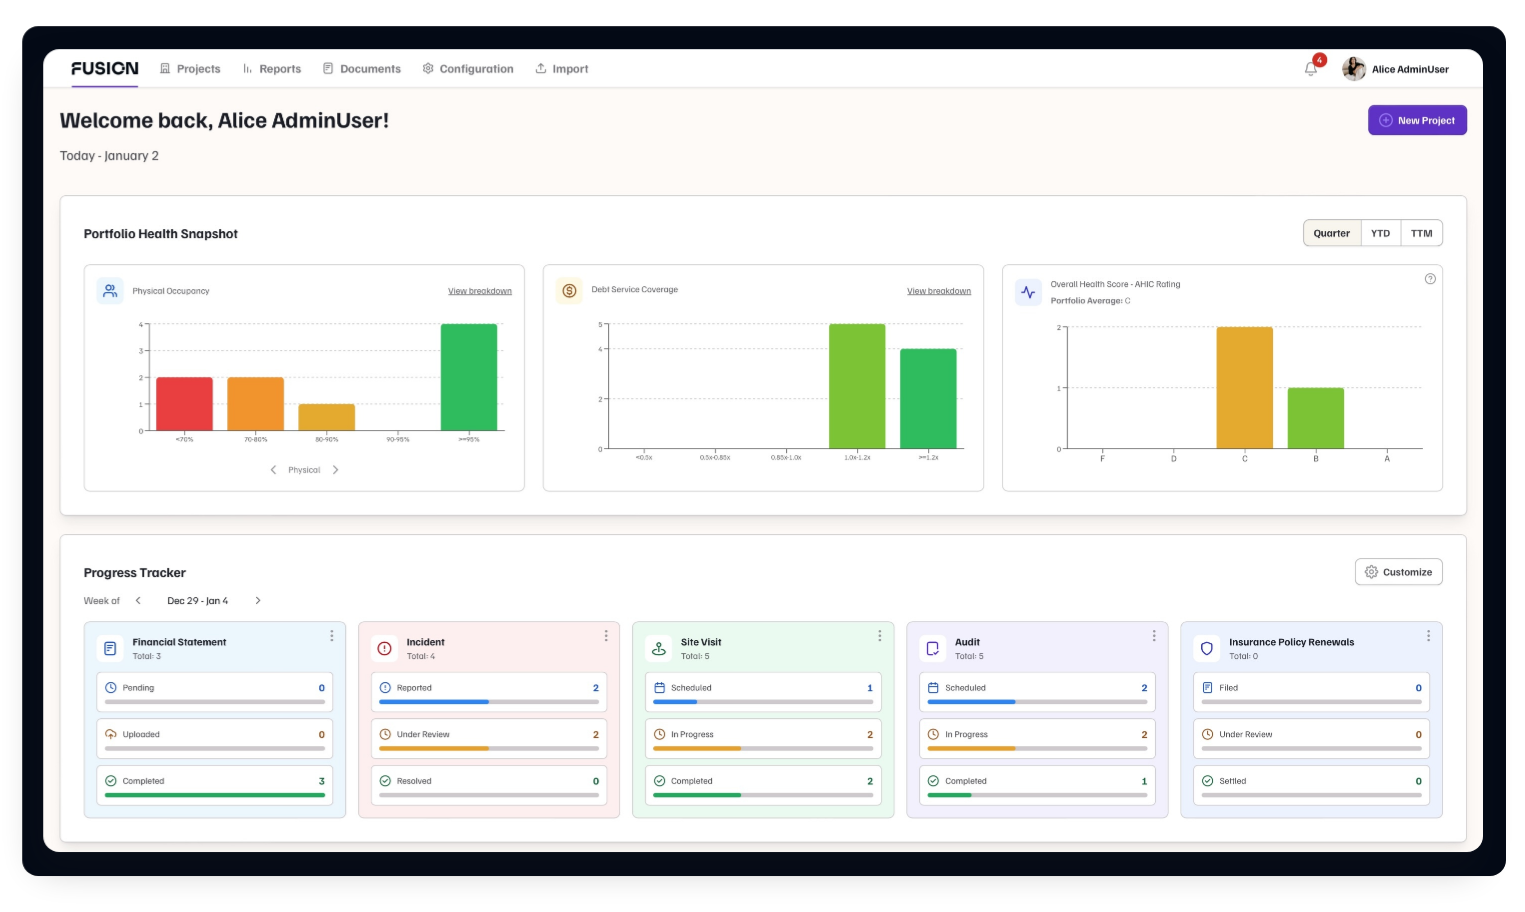This screenshot has height=912, width=1525.
Task: Click the Debt Service Coverage dollar icon
Action: pyautogui.click(x=569, y=290)
